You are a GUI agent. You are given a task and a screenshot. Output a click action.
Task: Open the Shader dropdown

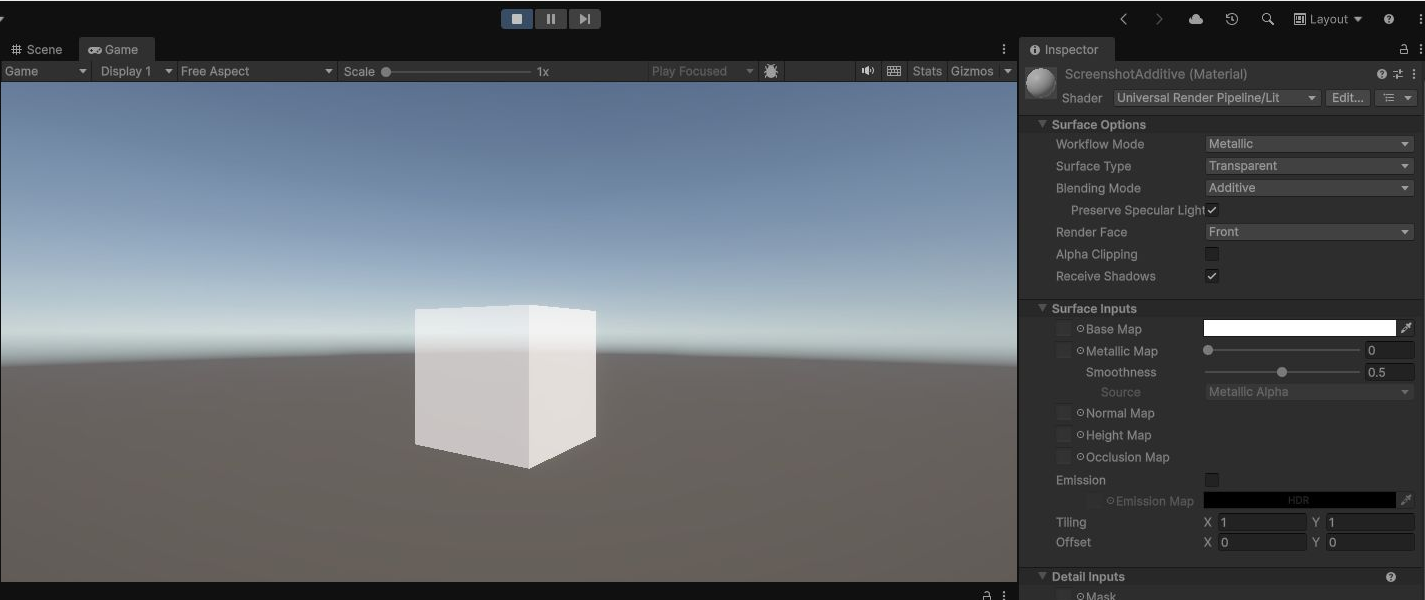pyautogui.click(x=1216, y=98)
